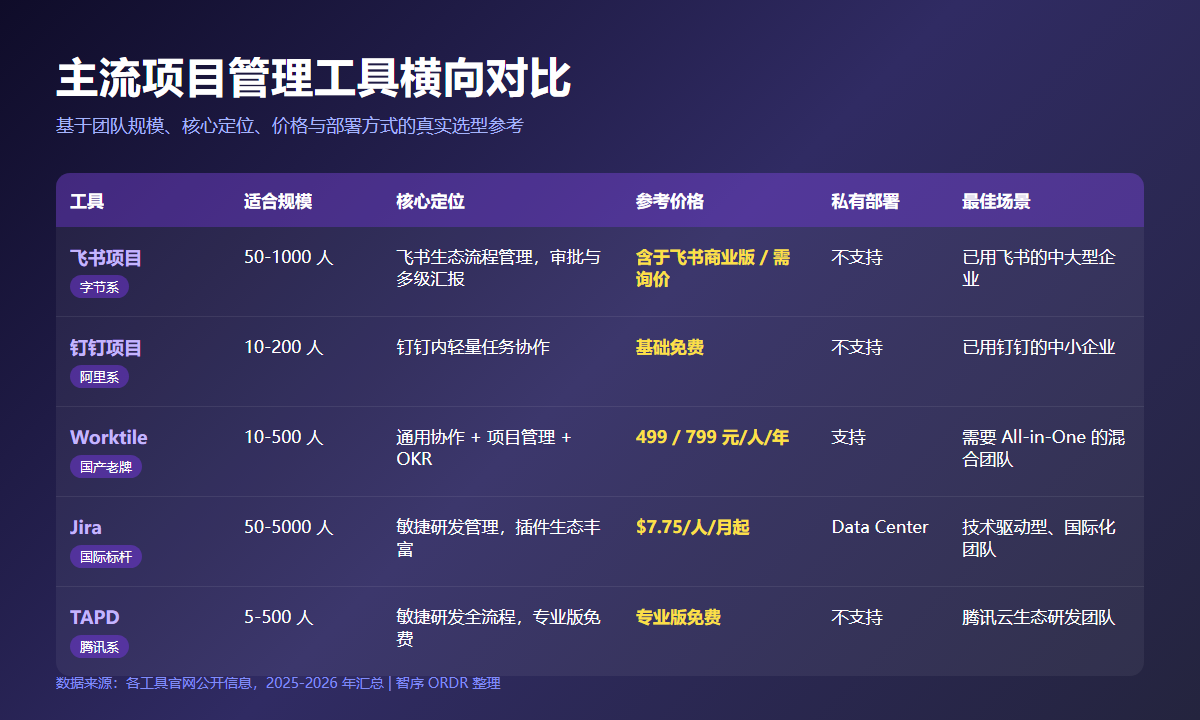1200x720 pixels.
Task: Click the subtitle starting with 基于团队规模
Action: click(x=289, y=126)
